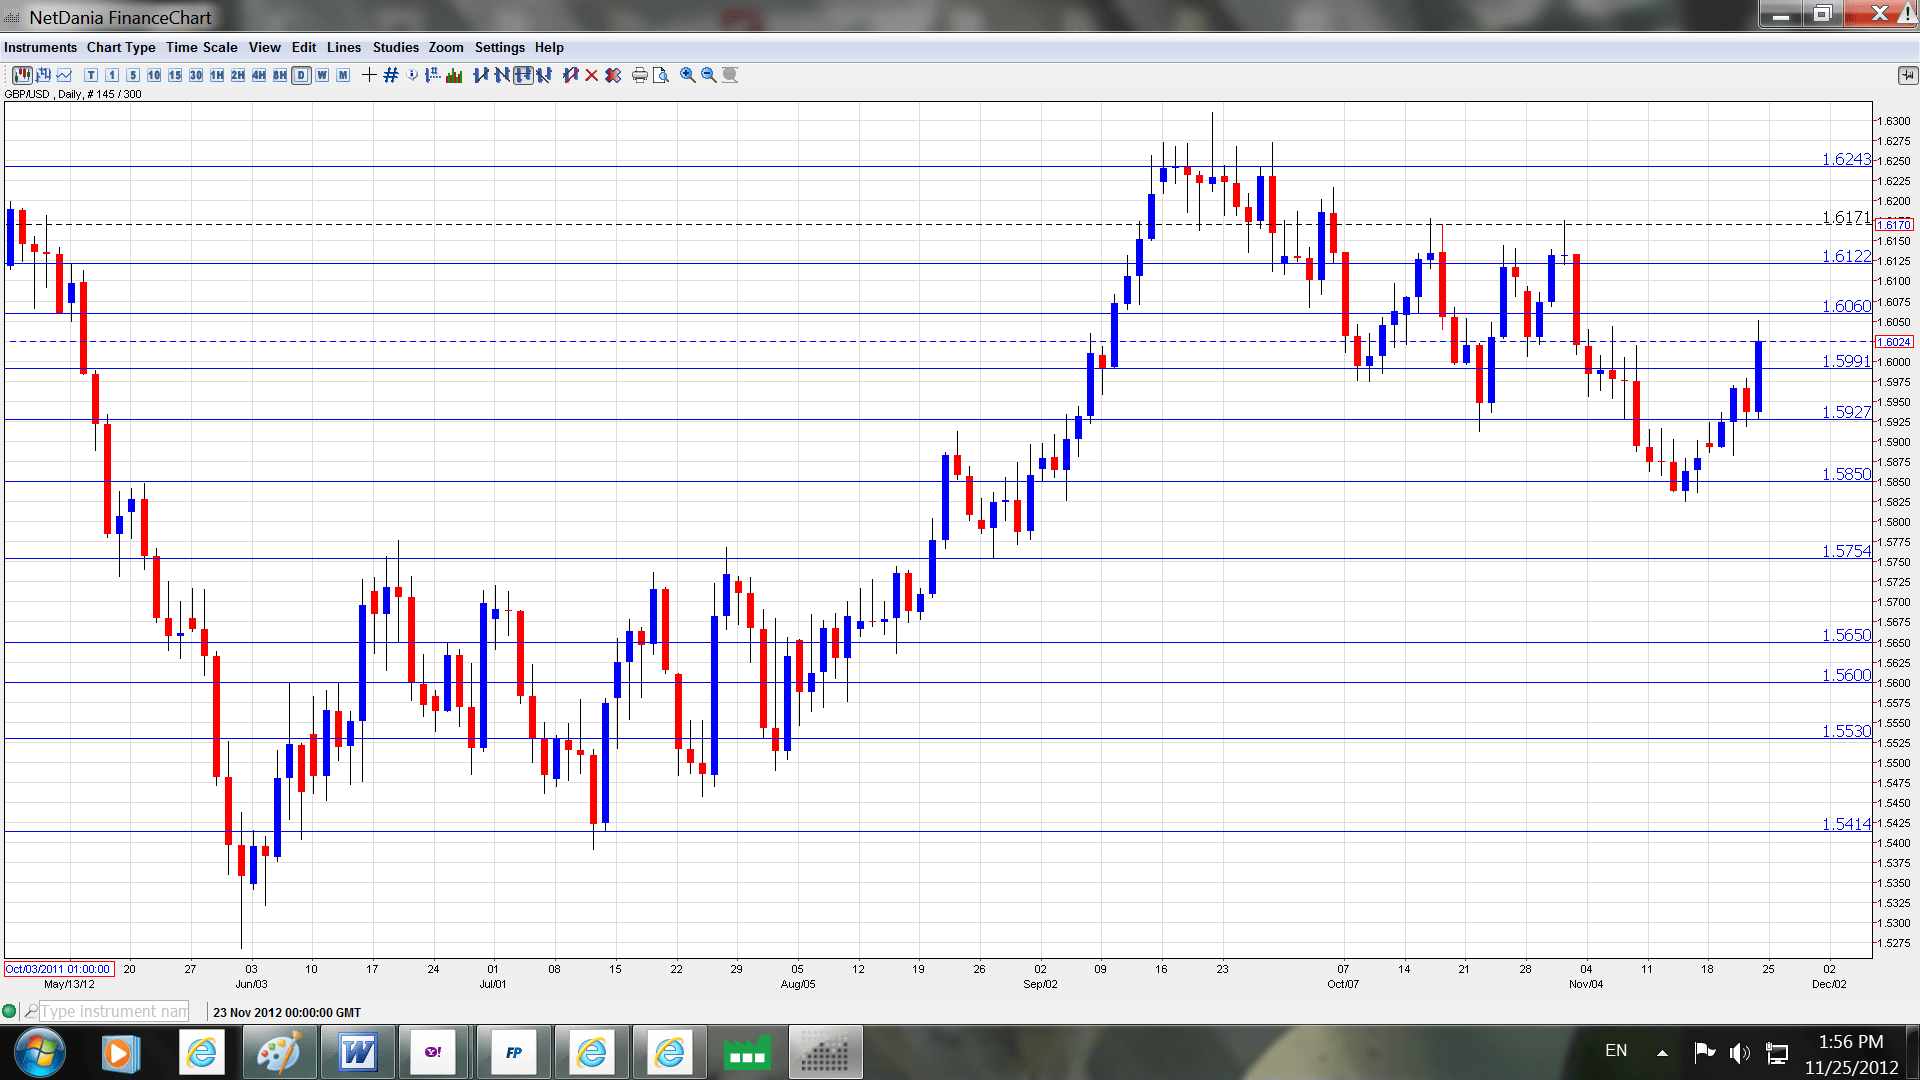The image size is (1920, 1080).
Task: Click the data info balloon icon
Action: (x=412, y=75)
